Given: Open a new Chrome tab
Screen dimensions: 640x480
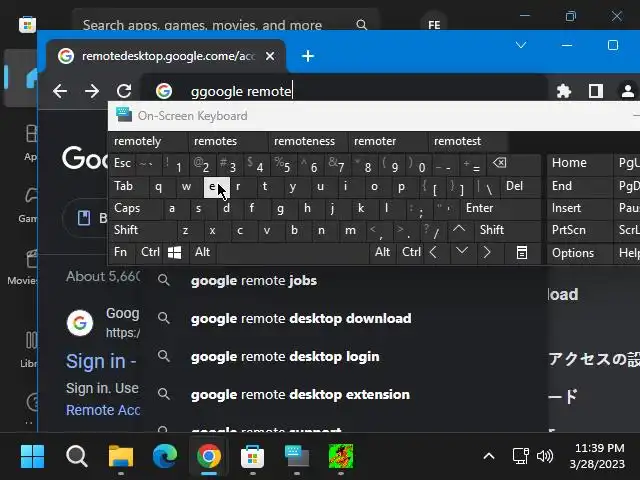Looking at the screenshot, I should coord(308,56).
